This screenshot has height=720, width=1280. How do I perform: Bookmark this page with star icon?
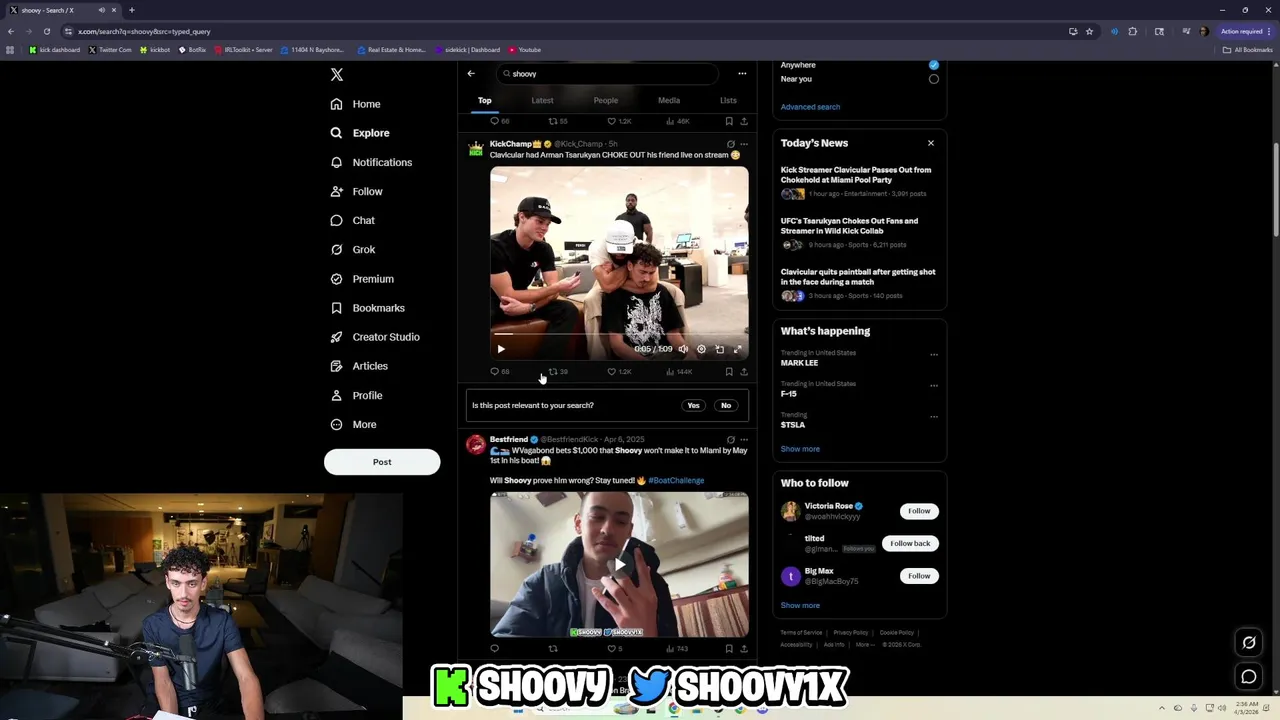point(1089,31)
